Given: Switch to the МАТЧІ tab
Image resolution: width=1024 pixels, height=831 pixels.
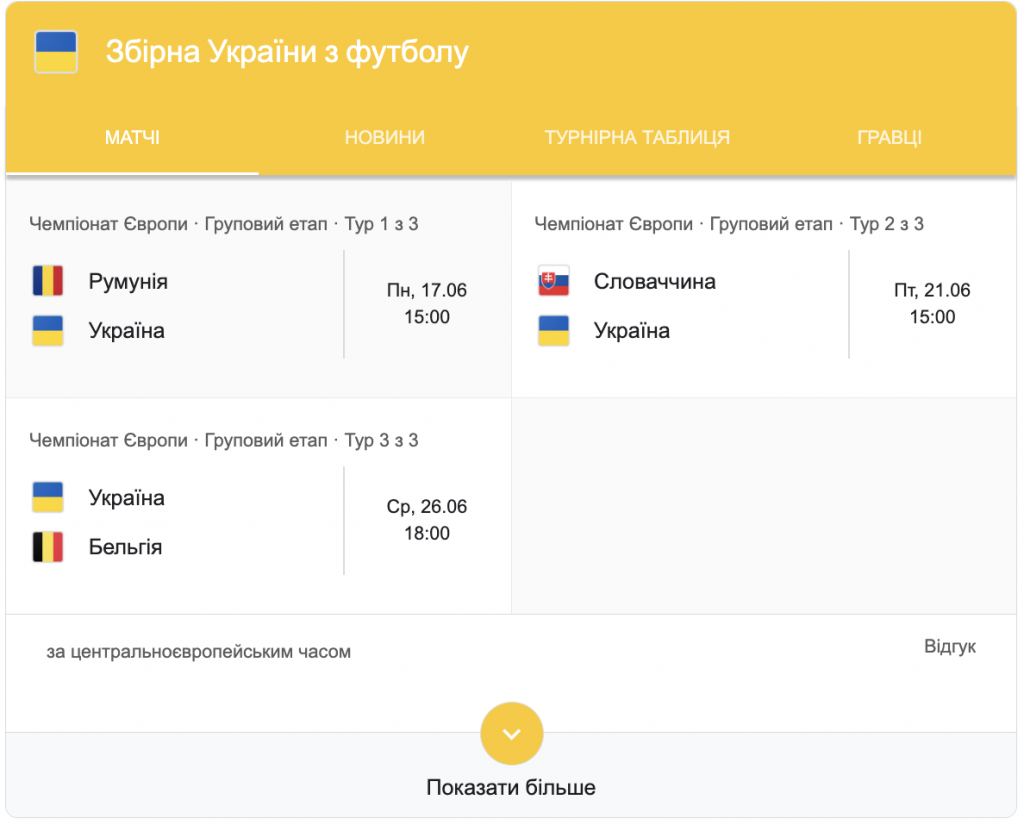Looking at the screenshot, I should pos(132,138).
